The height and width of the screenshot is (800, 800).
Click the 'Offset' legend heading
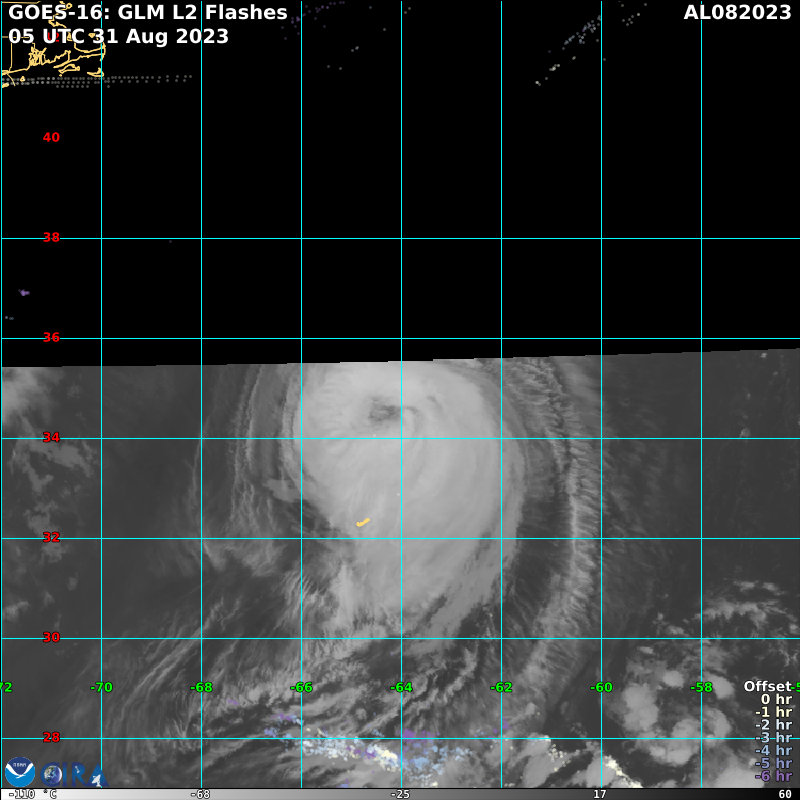tap(766, 686)
